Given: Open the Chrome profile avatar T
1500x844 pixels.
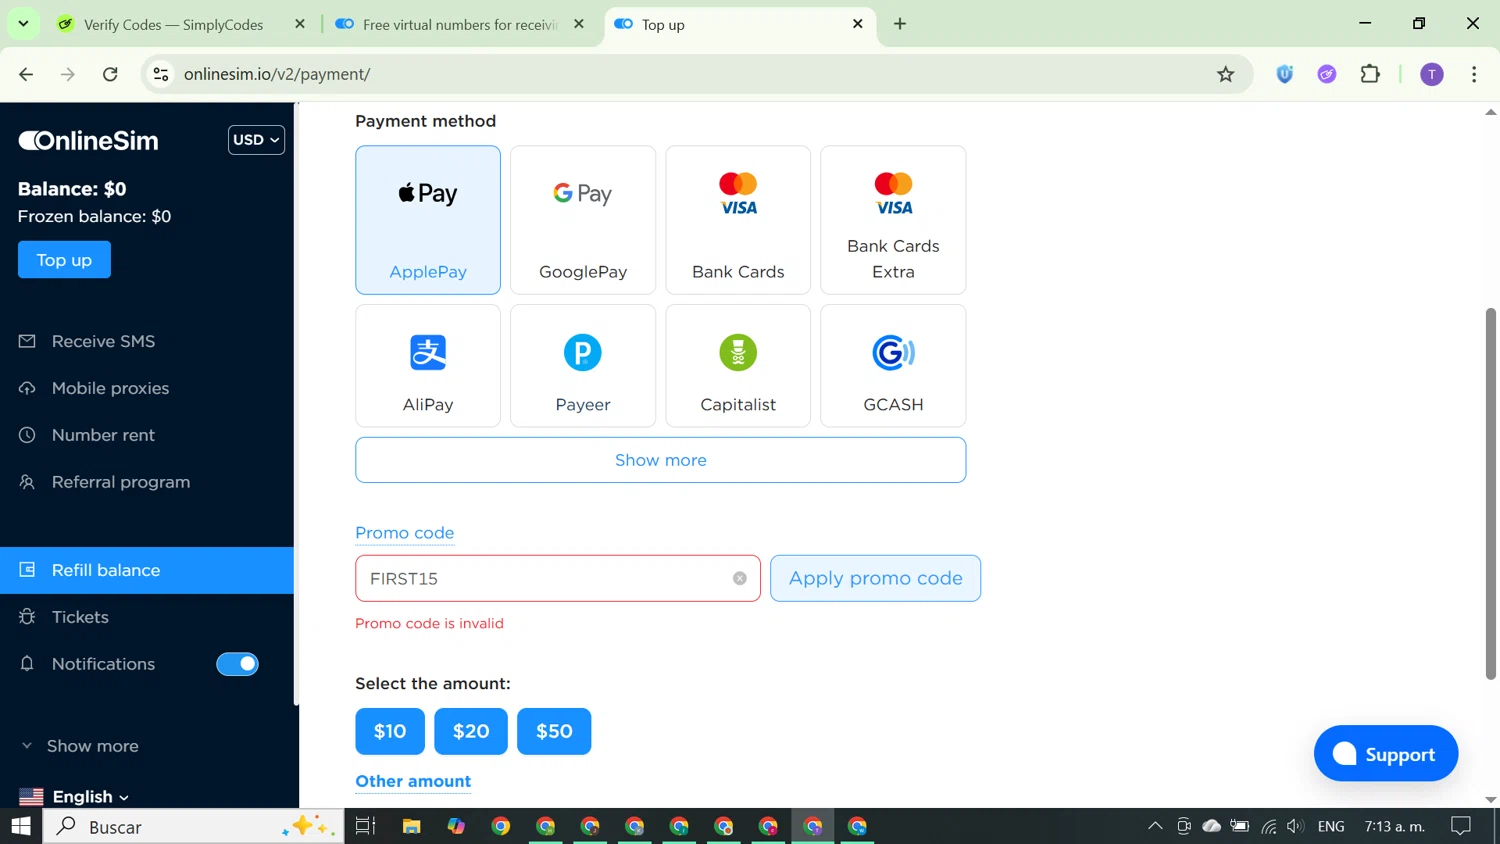Looking at the screenshot, I should [x=1432, y=74].
